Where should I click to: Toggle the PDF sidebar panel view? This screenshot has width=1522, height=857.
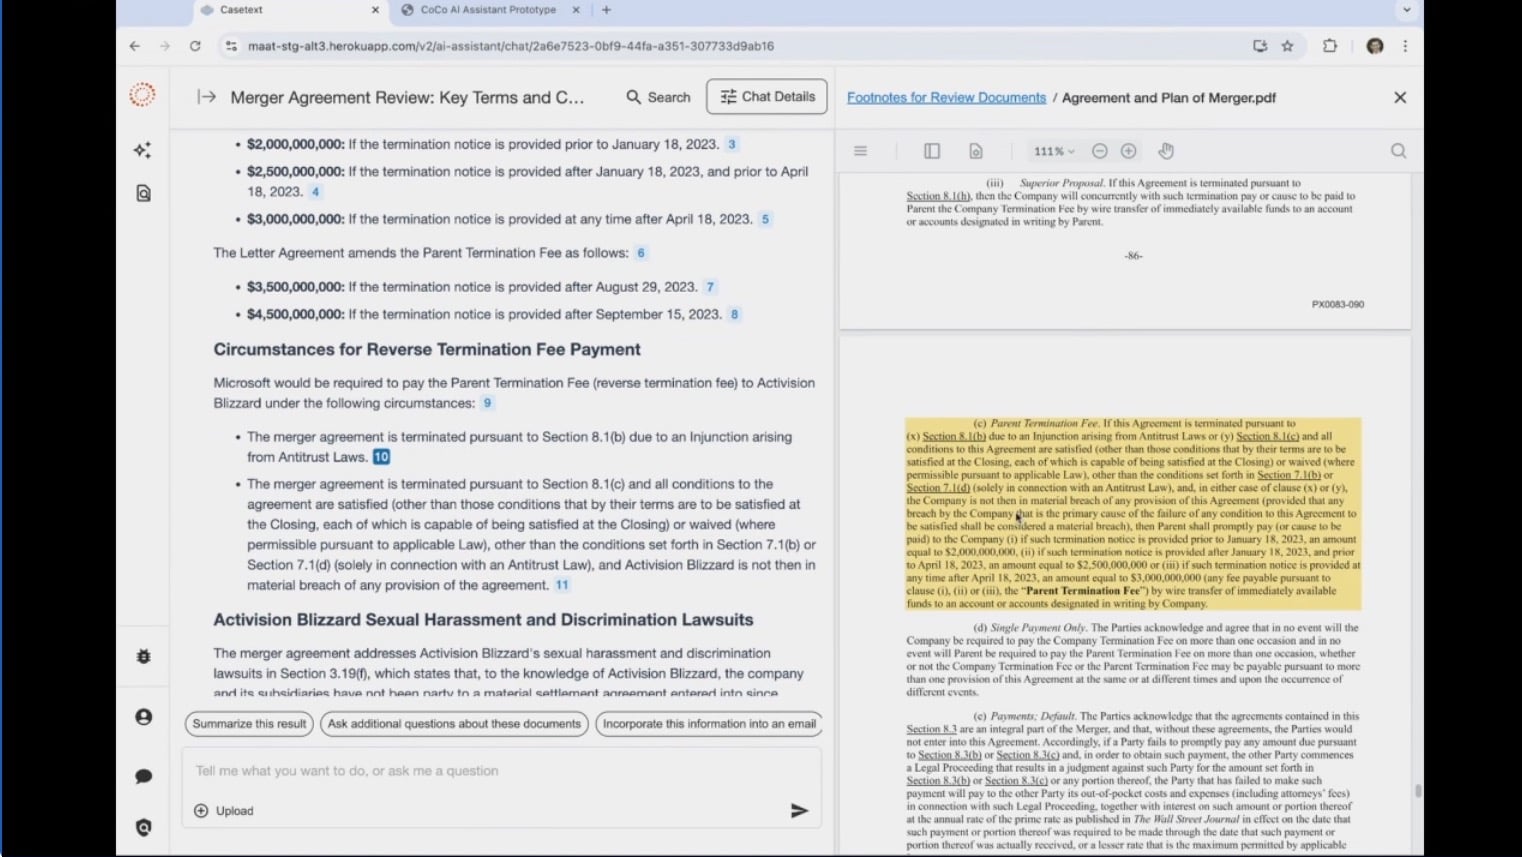click(931, 151)
